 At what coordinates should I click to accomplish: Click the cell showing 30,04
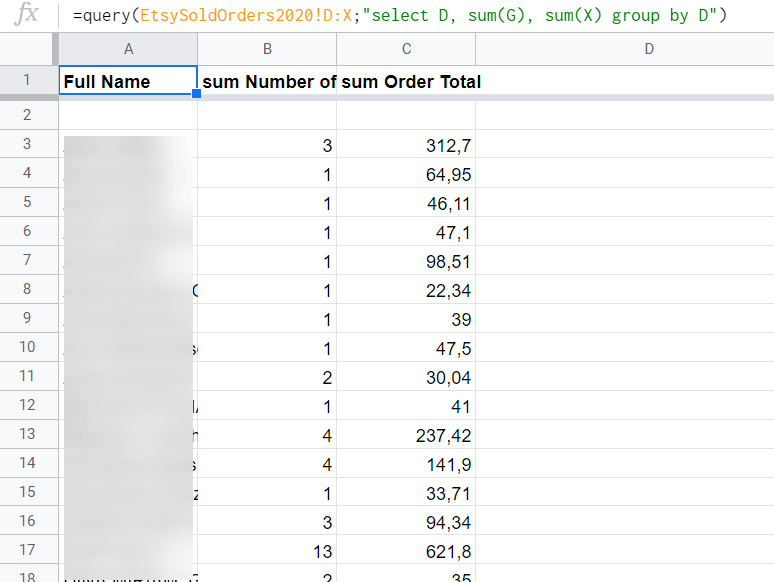(x=406, y=377)
